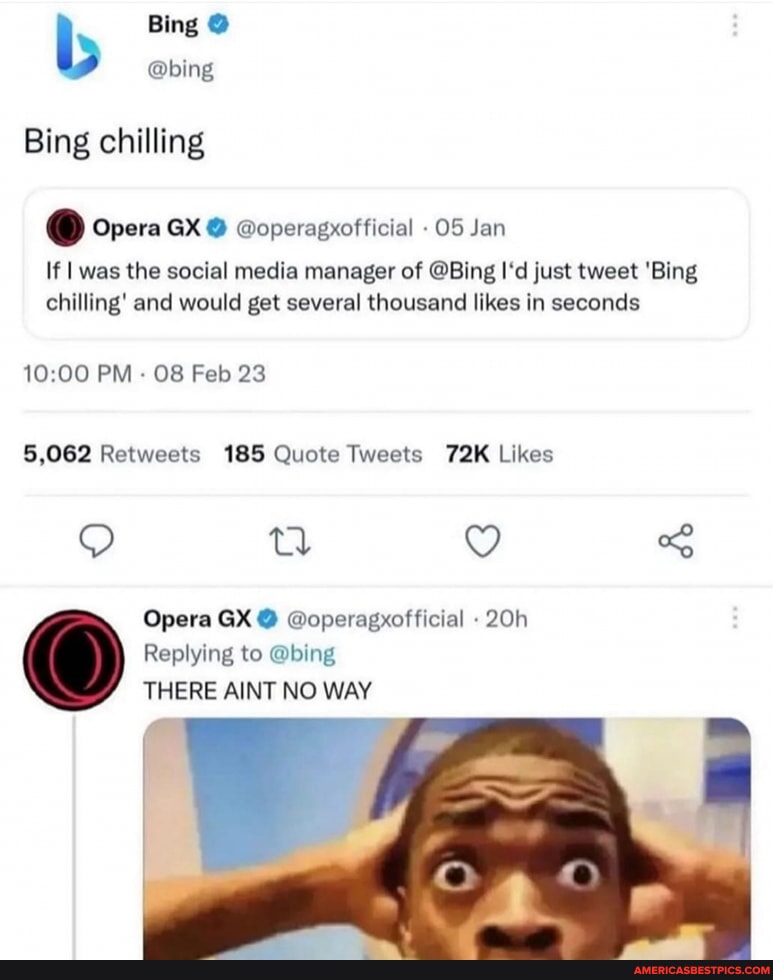Open the share icon on Bing's tweet
The height and width of the screenshot is (980, 773).
coord(675,542)
